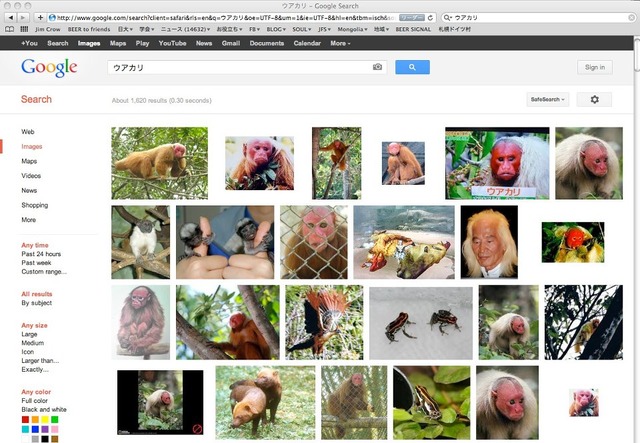This screenshot has height=443, width=640.
Task: Pick the green color swatch
Action: 55,420
